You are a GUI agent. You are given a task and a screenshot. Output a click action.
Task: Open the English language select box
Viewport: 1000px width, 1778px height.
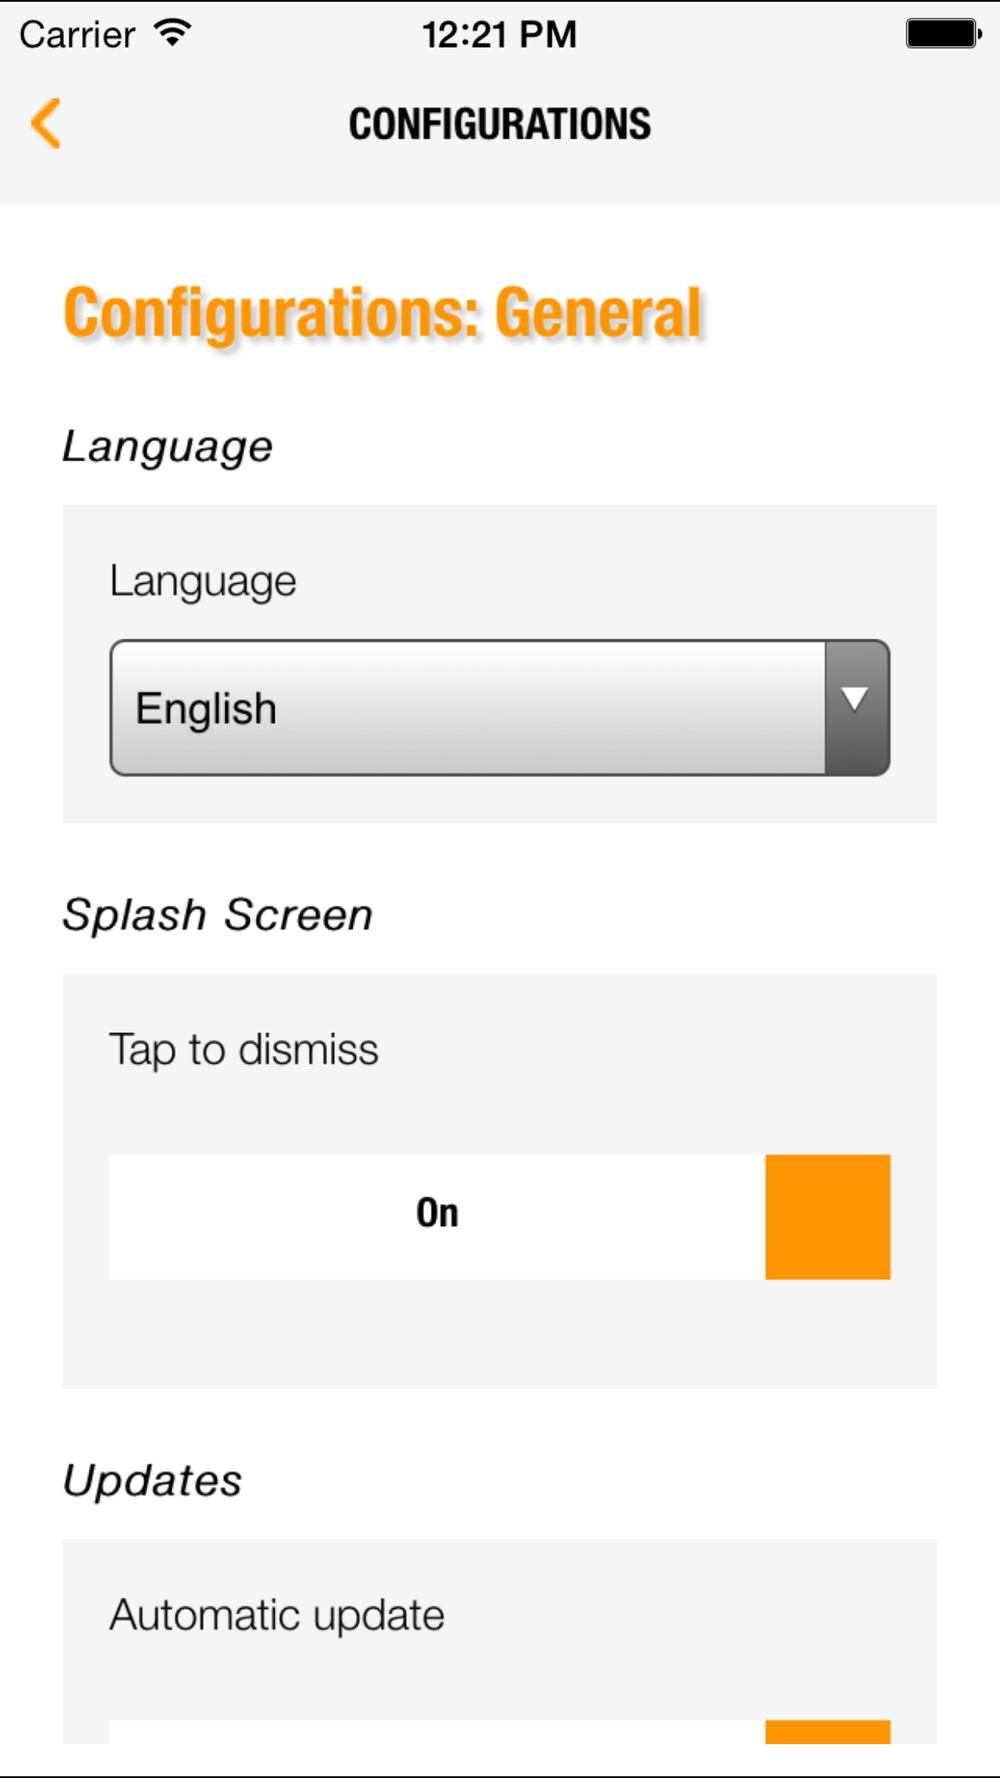[500, 708]
